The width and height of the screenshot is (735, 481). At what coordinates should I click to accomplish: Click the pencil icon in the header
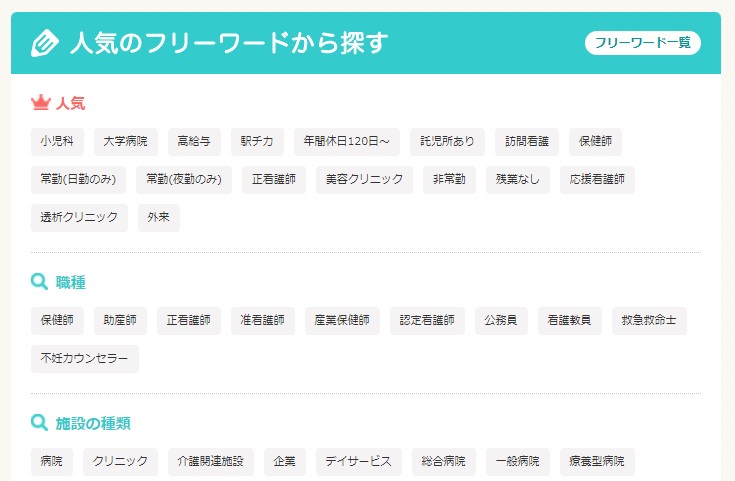coord(45,43)
